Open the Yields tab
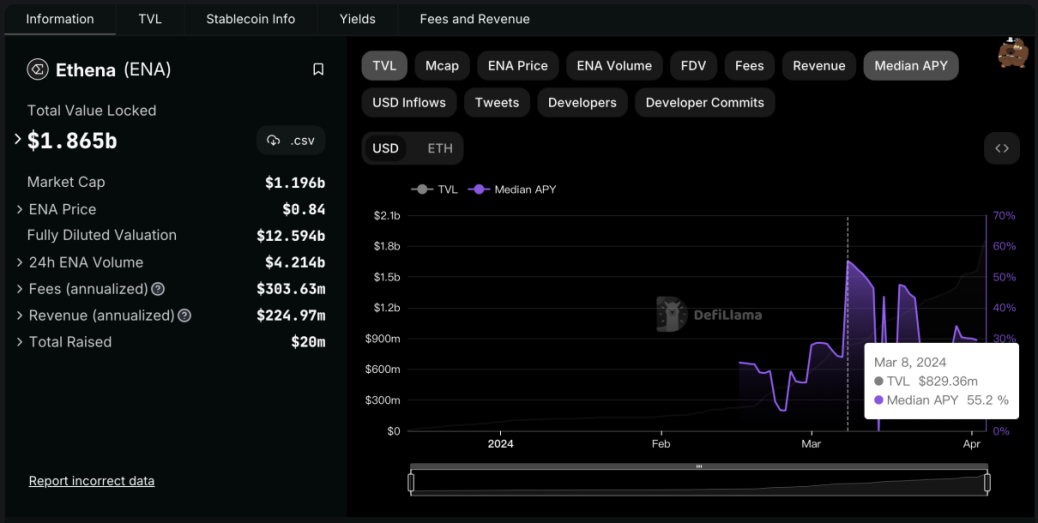Viewport: 1038px width, 523px height. click(x=357, y=19)
